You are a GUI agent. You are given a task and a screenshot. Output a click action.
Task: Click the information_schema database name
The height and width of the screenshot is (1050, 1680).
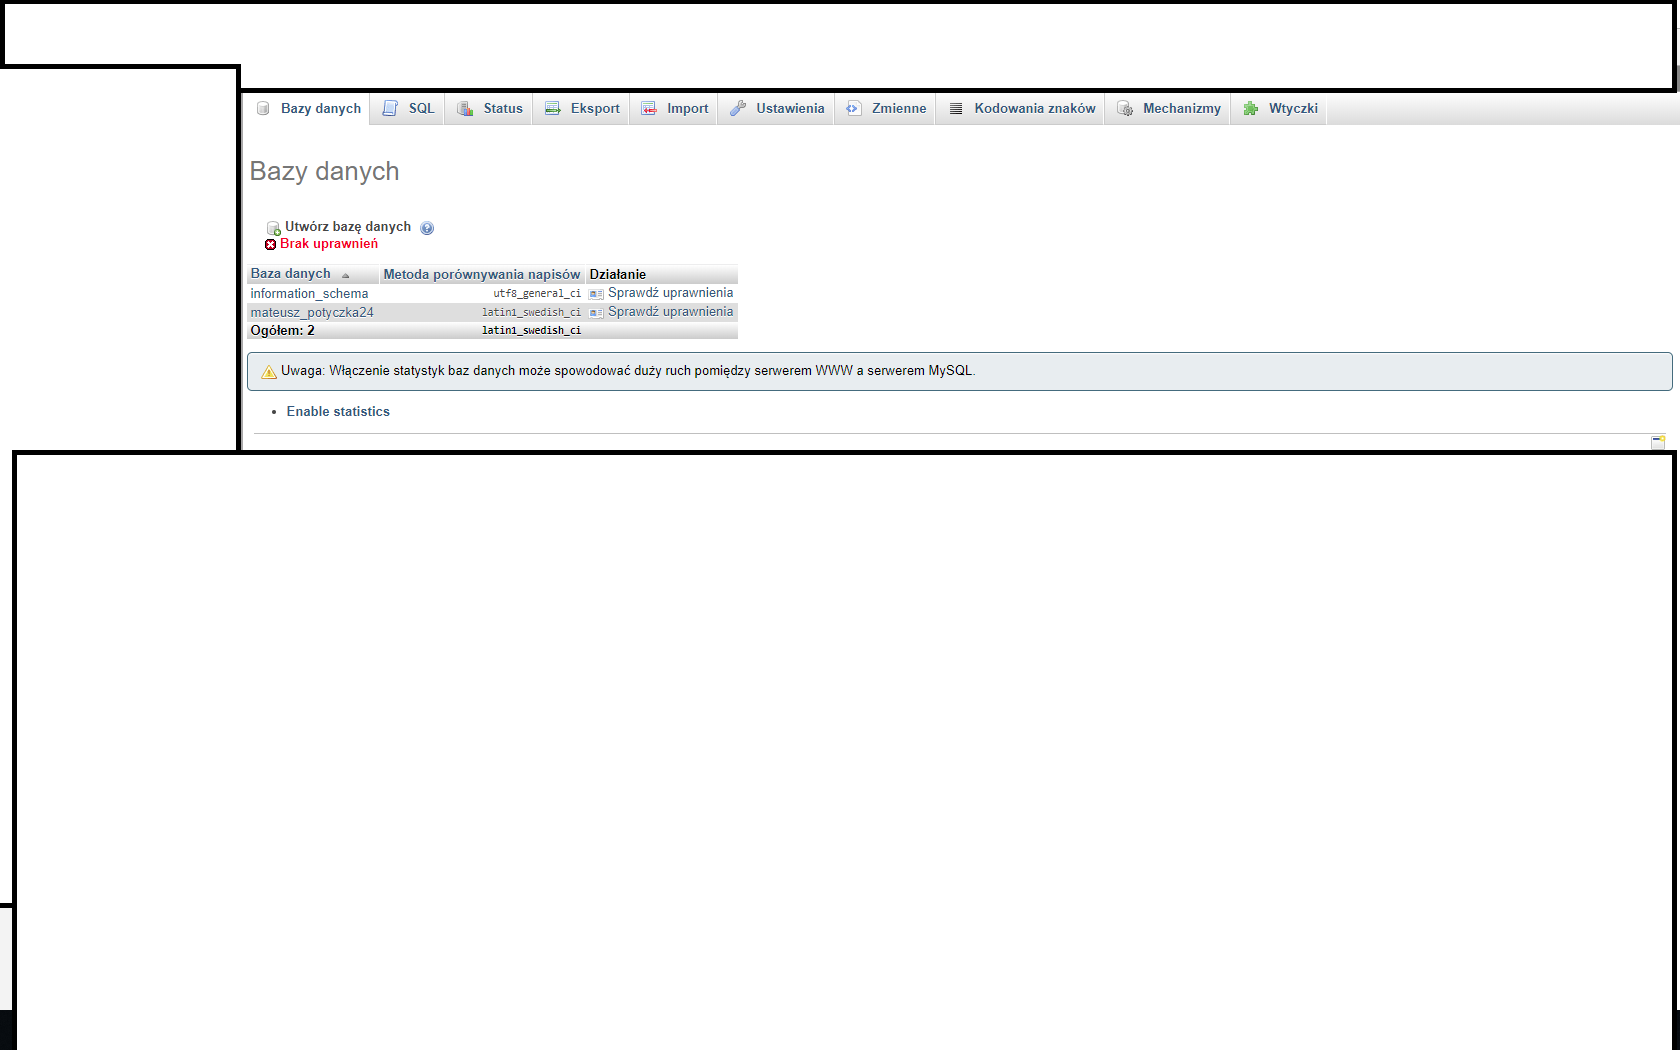(309, 294)
